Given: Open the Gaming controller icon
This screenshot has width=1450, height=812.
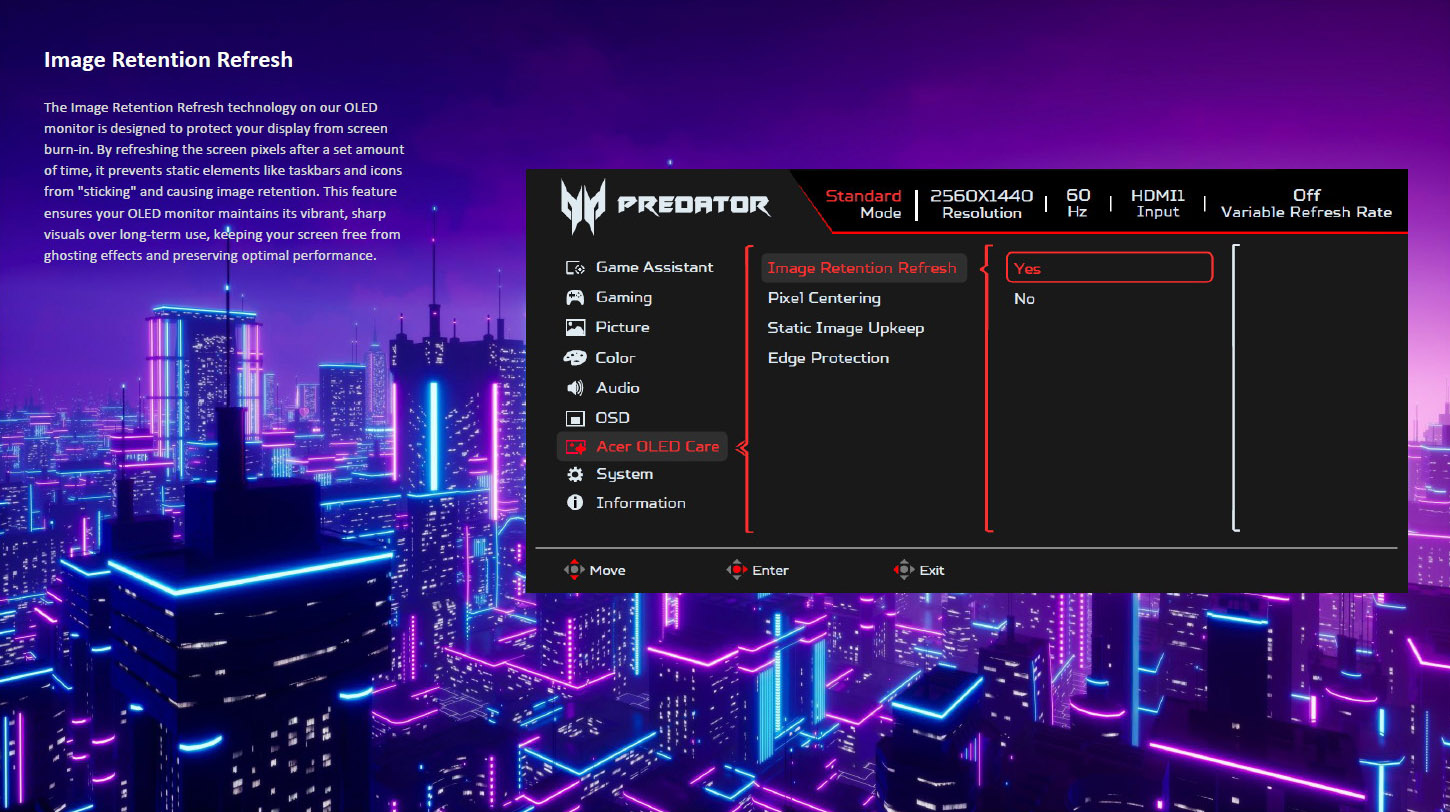Looking at the screenshot, I should pos(575,298).
